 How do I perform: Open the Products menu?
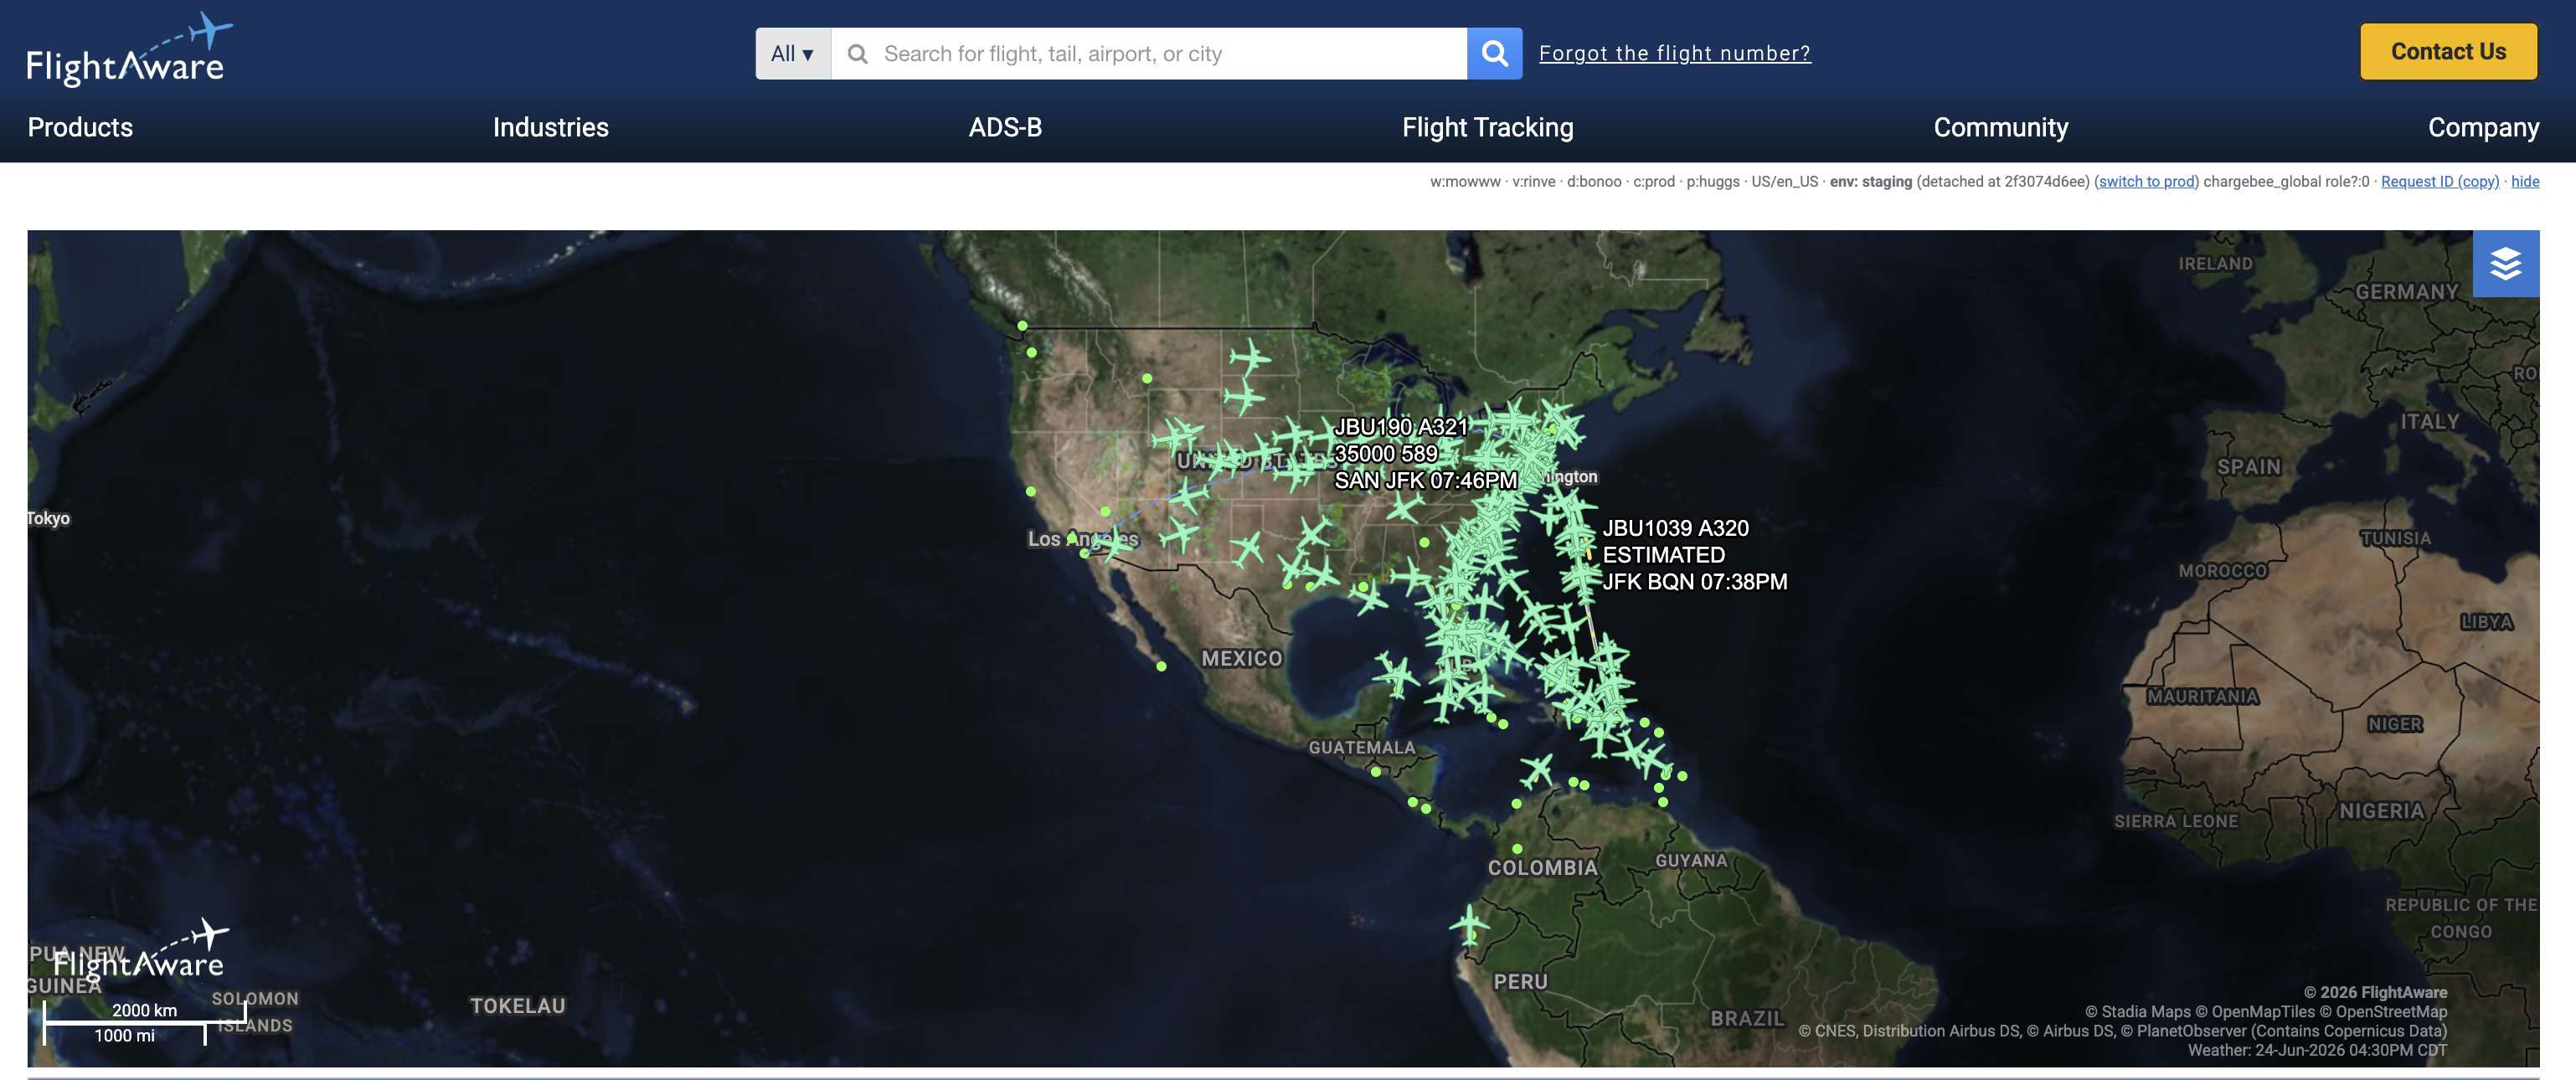click(80, 127)
